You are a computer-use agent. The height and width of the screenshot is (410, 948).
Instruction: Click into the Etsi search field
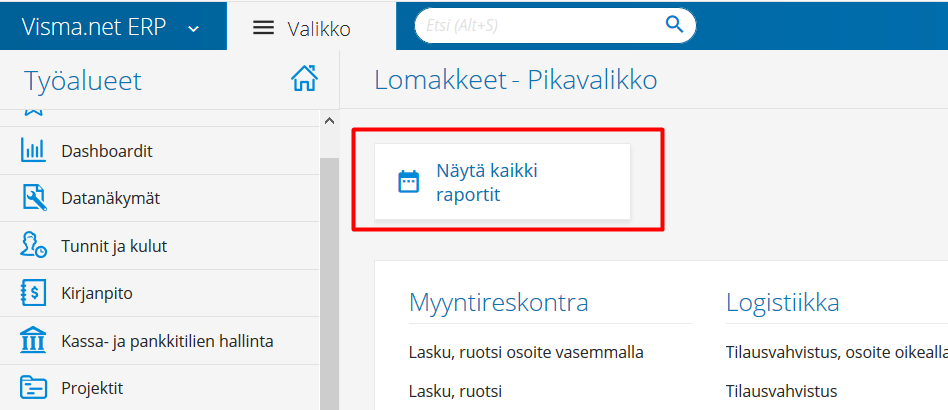(x=540, y=25)
